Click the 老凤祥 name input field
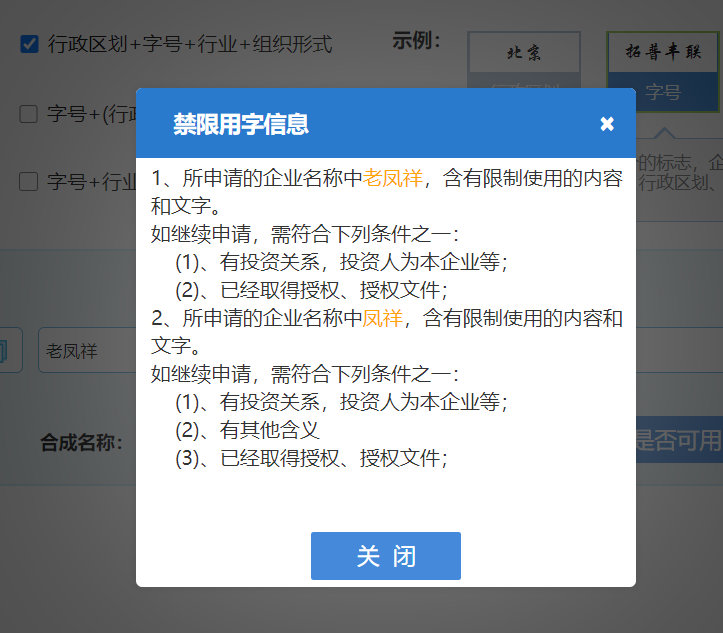Image resolution: width=723 pixels, height=633 pixels. pos(86,352)
